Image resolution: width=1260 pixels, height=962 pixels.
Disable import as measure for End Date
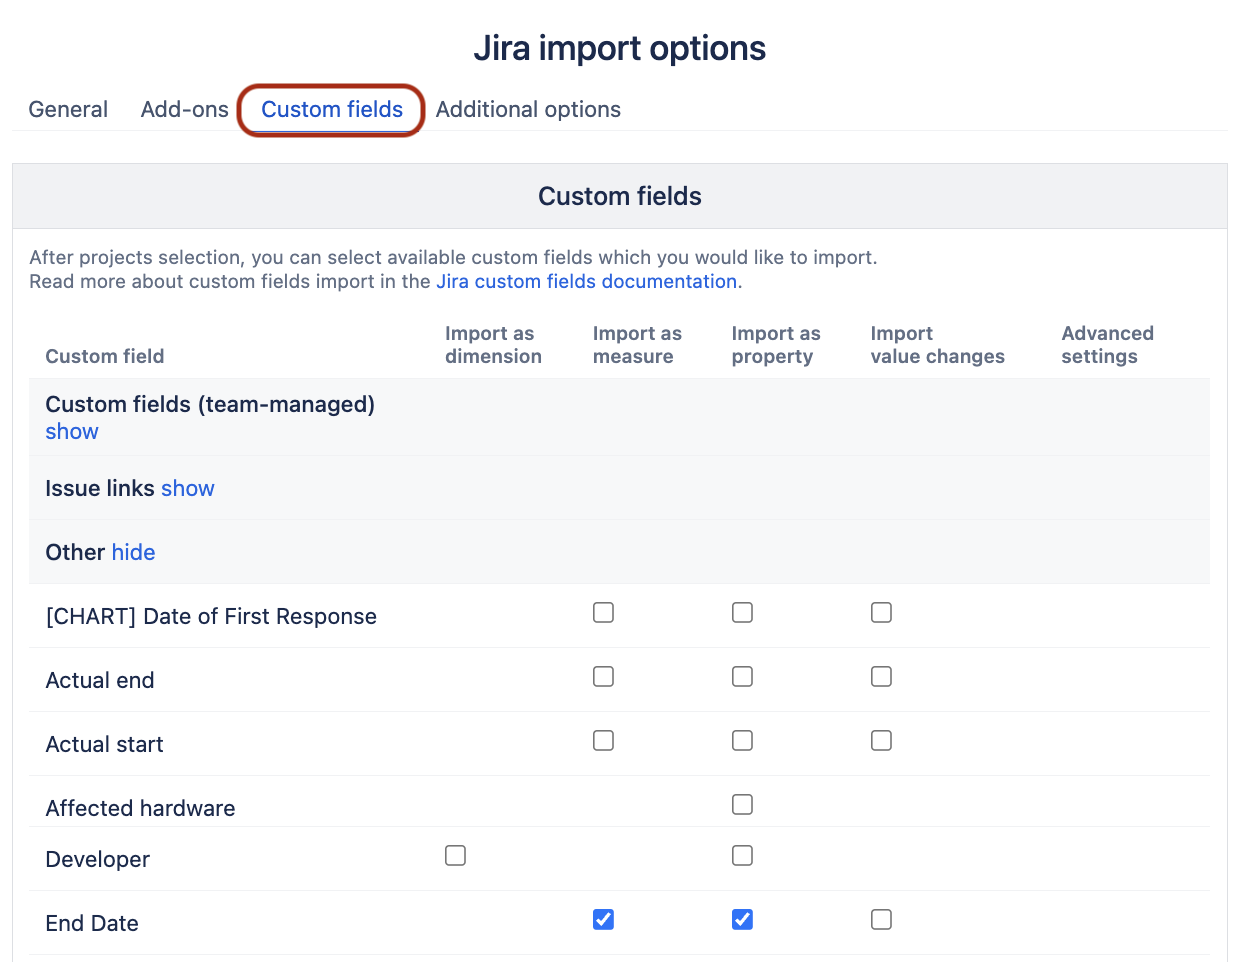pos(742,919)
